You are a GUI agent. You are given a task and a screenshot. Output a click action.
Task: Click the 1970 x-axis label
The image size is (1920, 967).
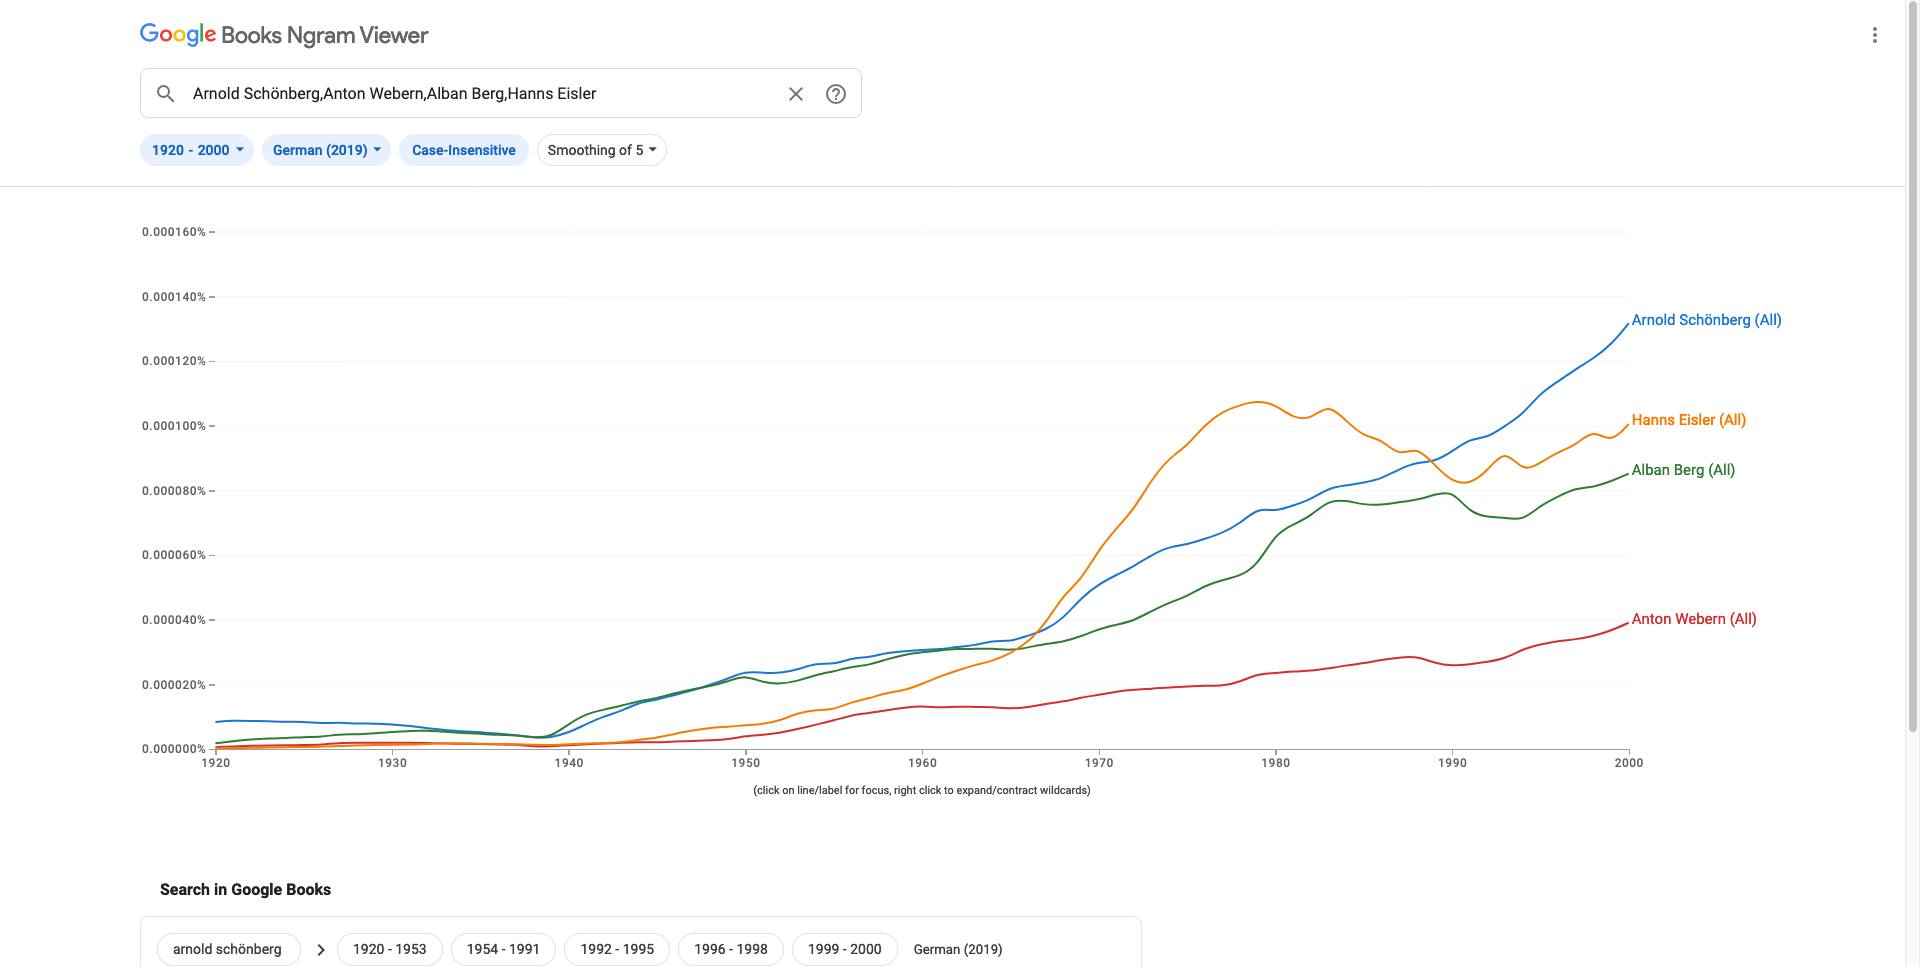1099,762
